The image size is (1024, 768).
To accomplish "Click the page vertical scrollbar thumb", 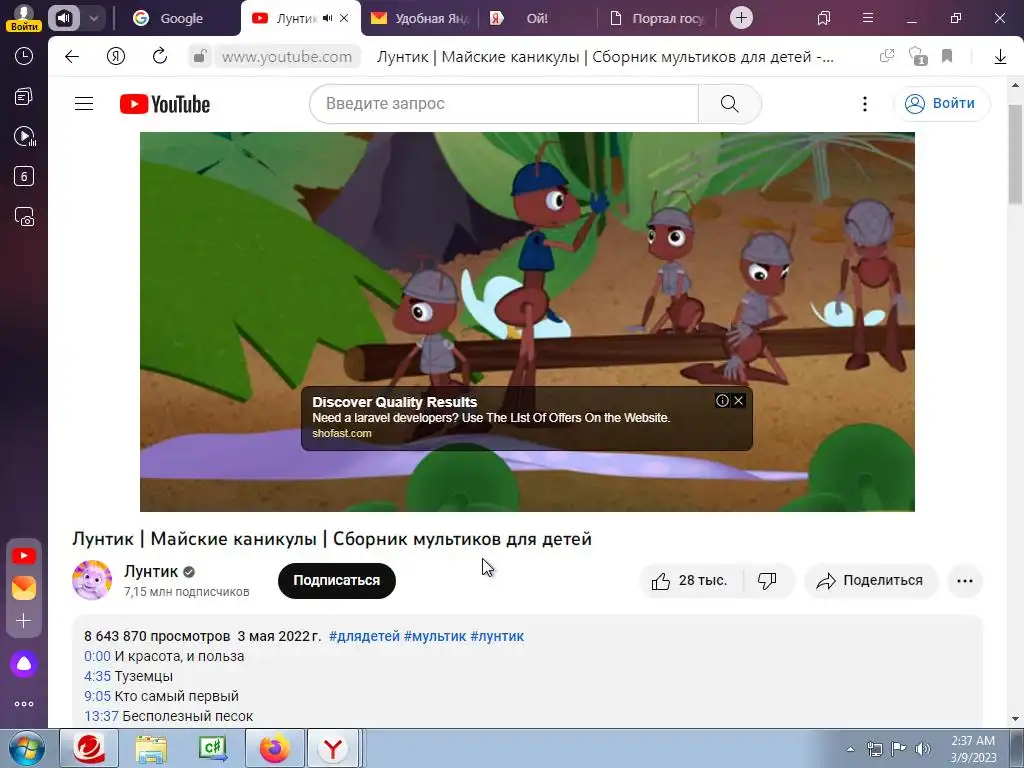I will tap(1016, 153).
